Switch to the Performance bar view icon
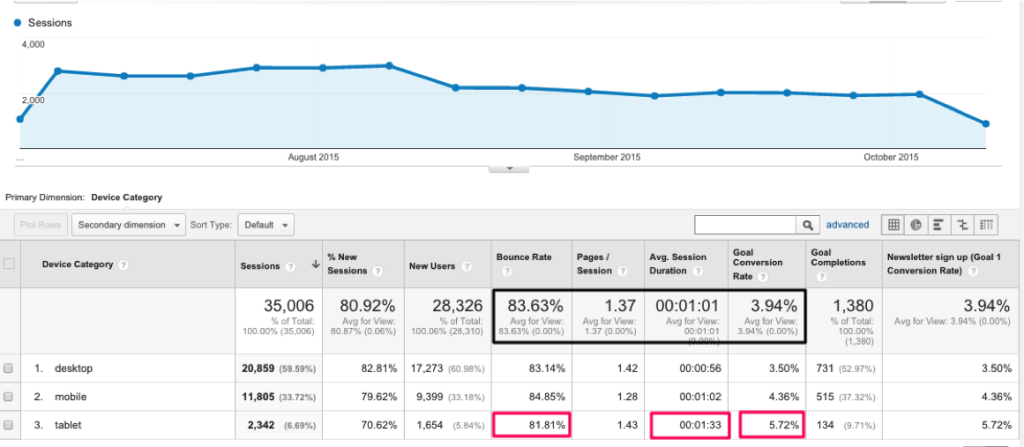This screenshot has height=447, width=1024. click(938, 225)
